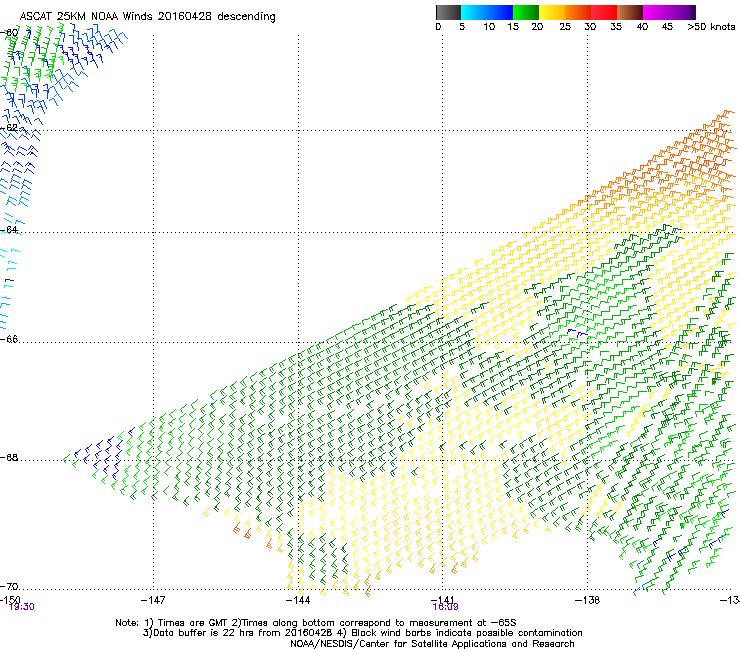
Task: Click the longitude label '-144'
Action: [298, 600]
